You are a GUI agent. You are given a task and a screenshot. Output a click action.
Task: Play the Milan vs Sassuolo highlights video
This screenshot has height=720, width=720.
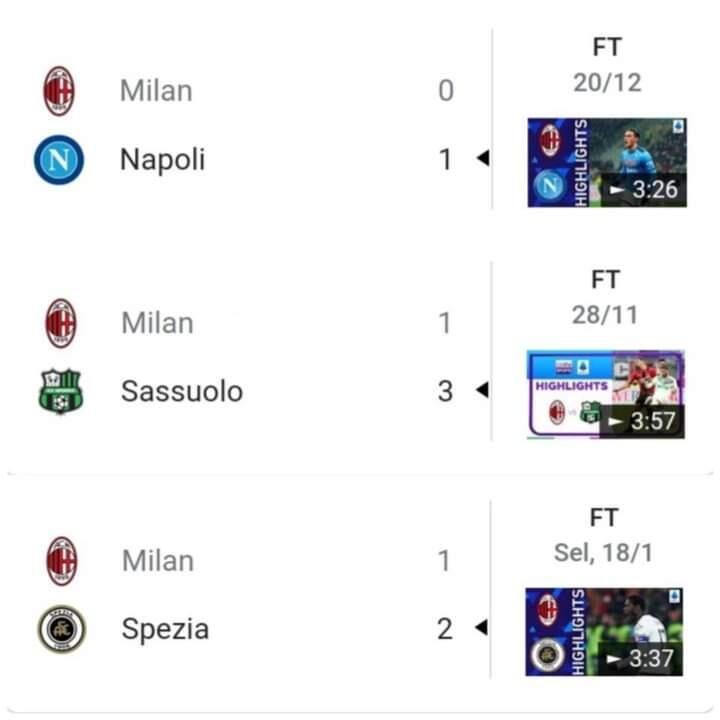coord(606,393)
